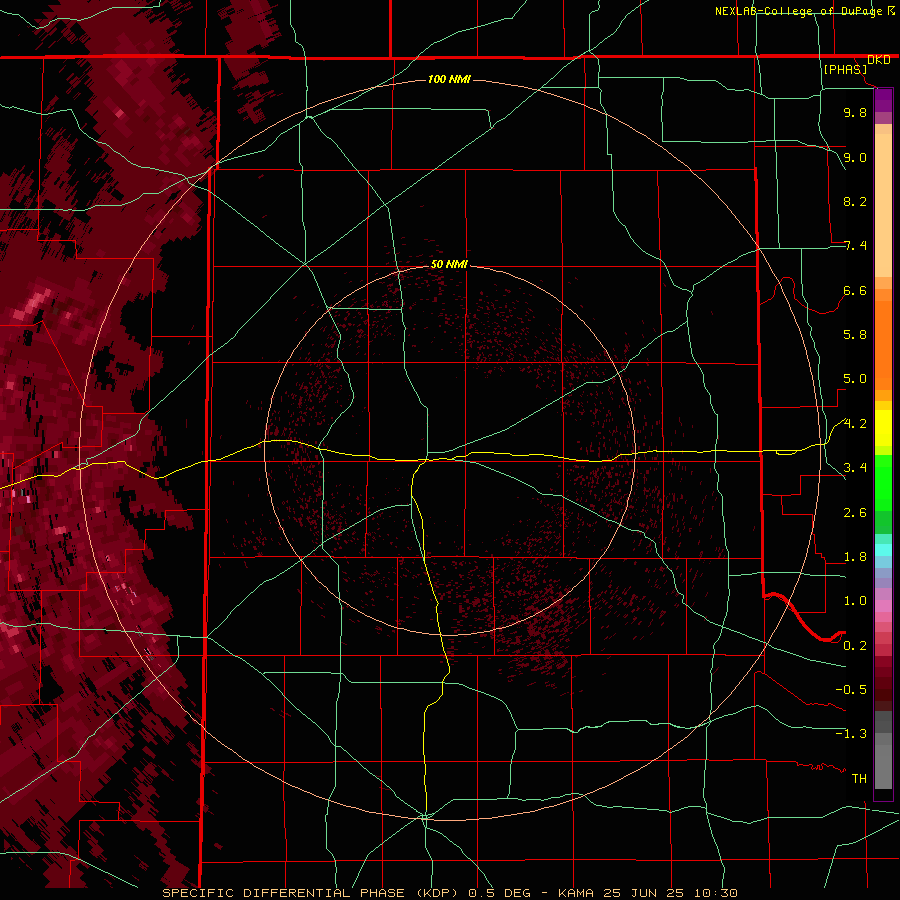The image size is (900, 900).
Task: Click the -0.5 color scale value
Action: [851, 690]
